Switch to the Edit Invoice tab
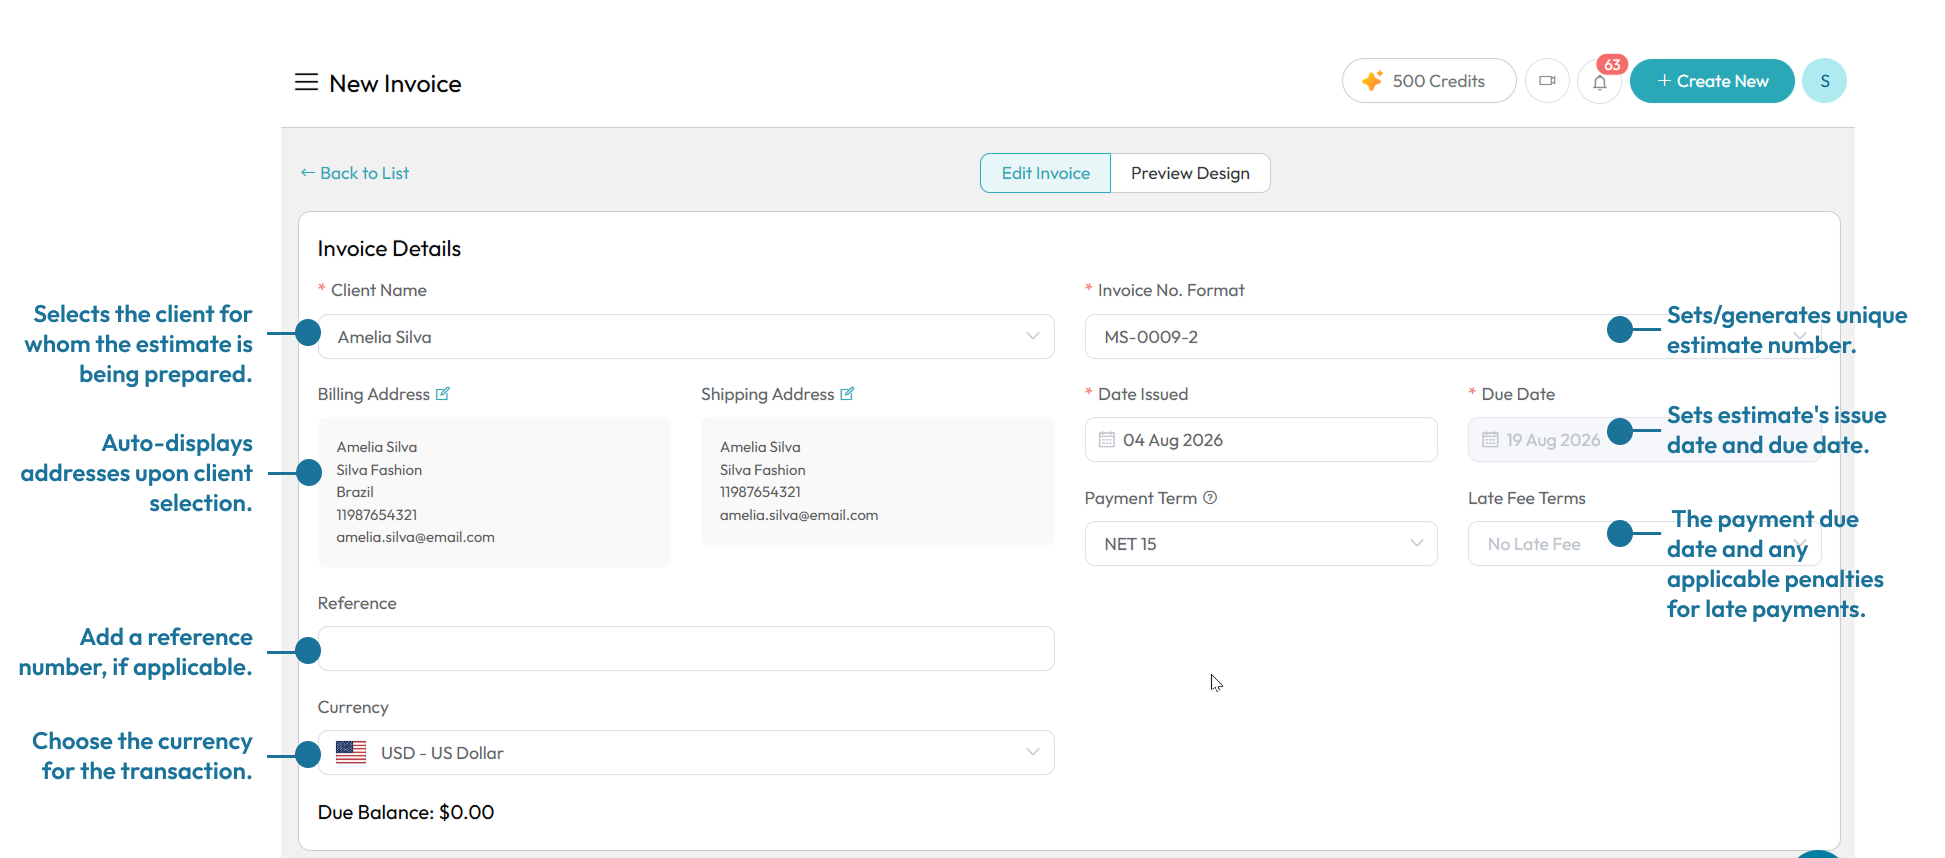The height and width of the screenshot is (858, 1945). pos(1045,173)
